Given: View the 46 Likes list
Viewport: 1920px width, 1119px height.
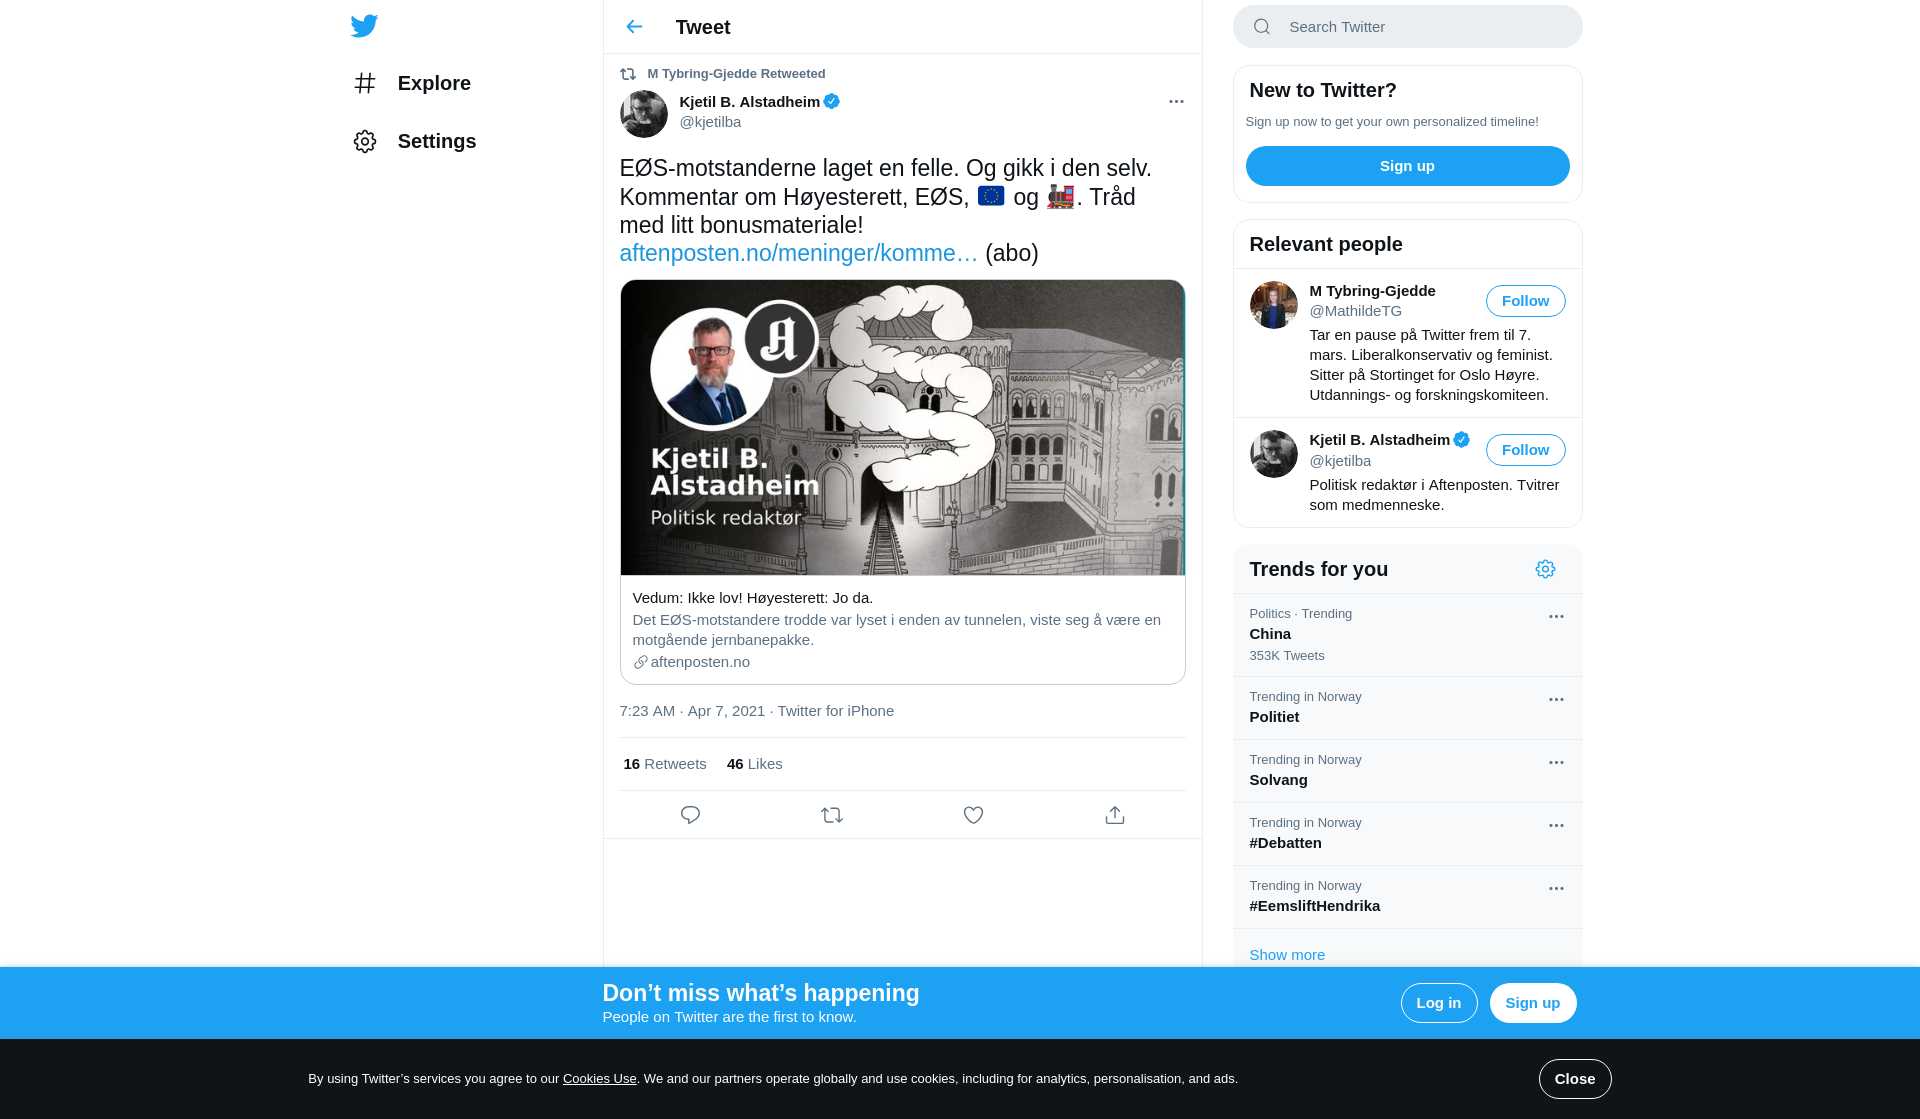Looking at the screenshot, I should point(755,764).
